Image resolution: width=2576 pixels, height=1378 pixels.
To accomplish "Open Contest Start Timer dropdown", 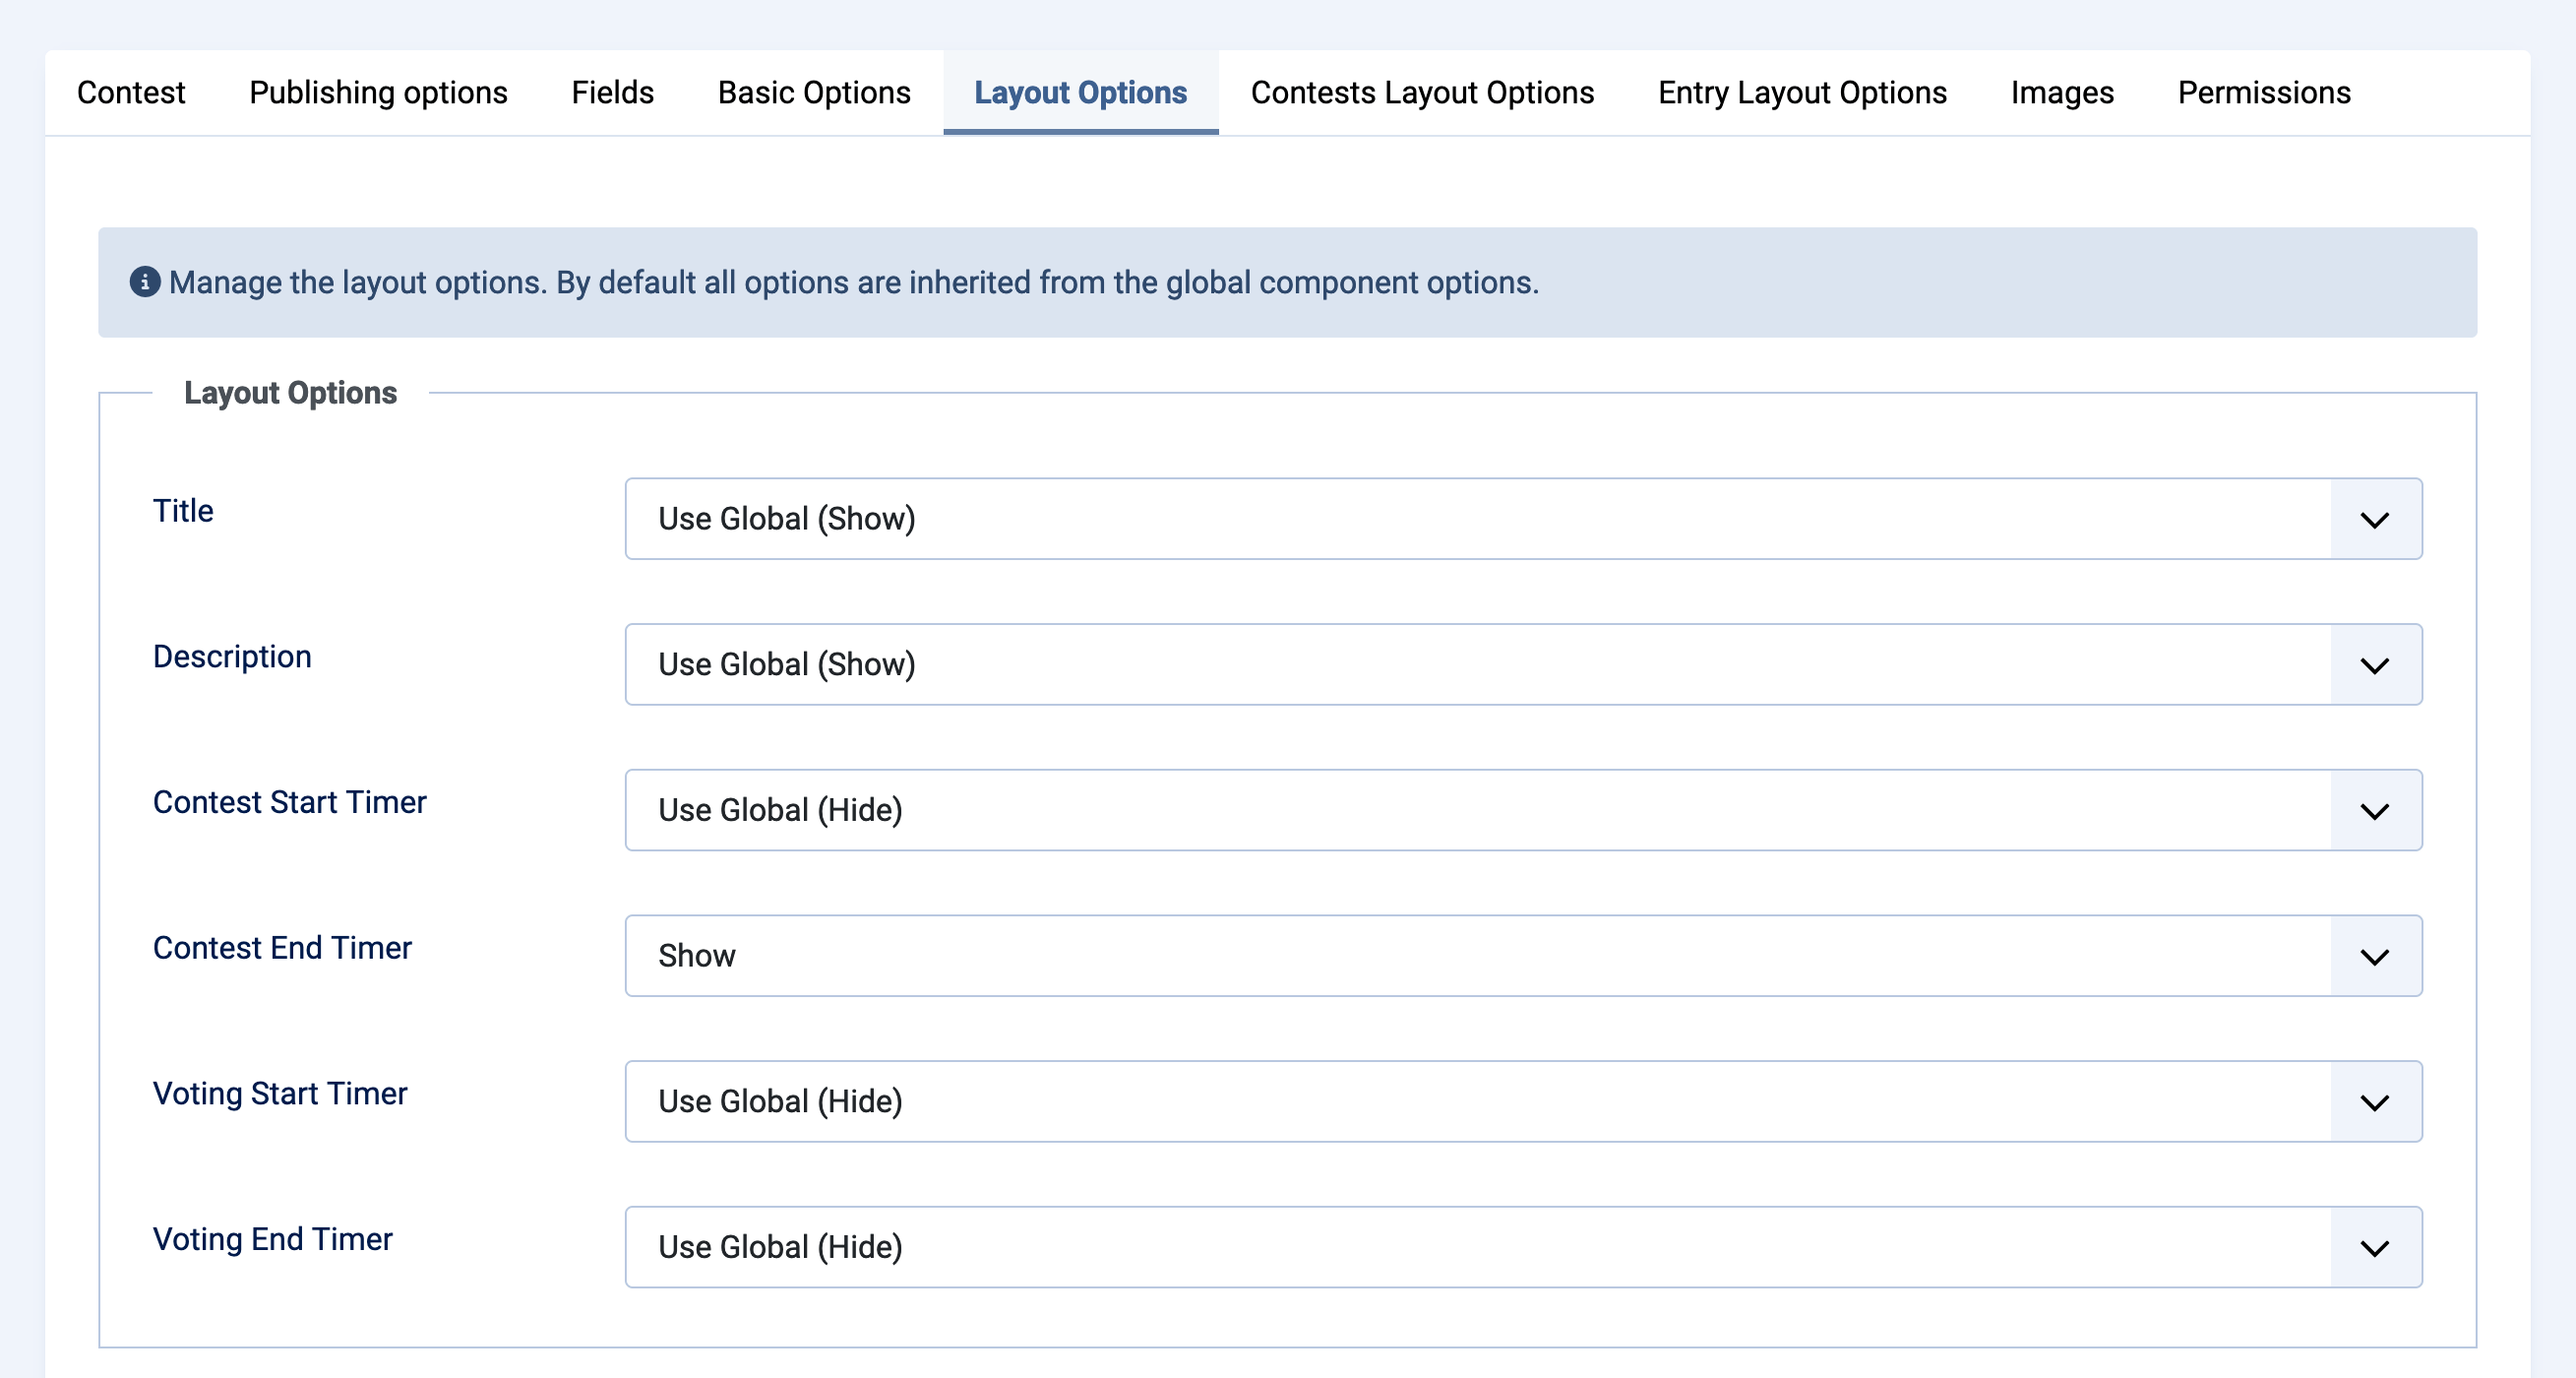I will coord(1522,810).
